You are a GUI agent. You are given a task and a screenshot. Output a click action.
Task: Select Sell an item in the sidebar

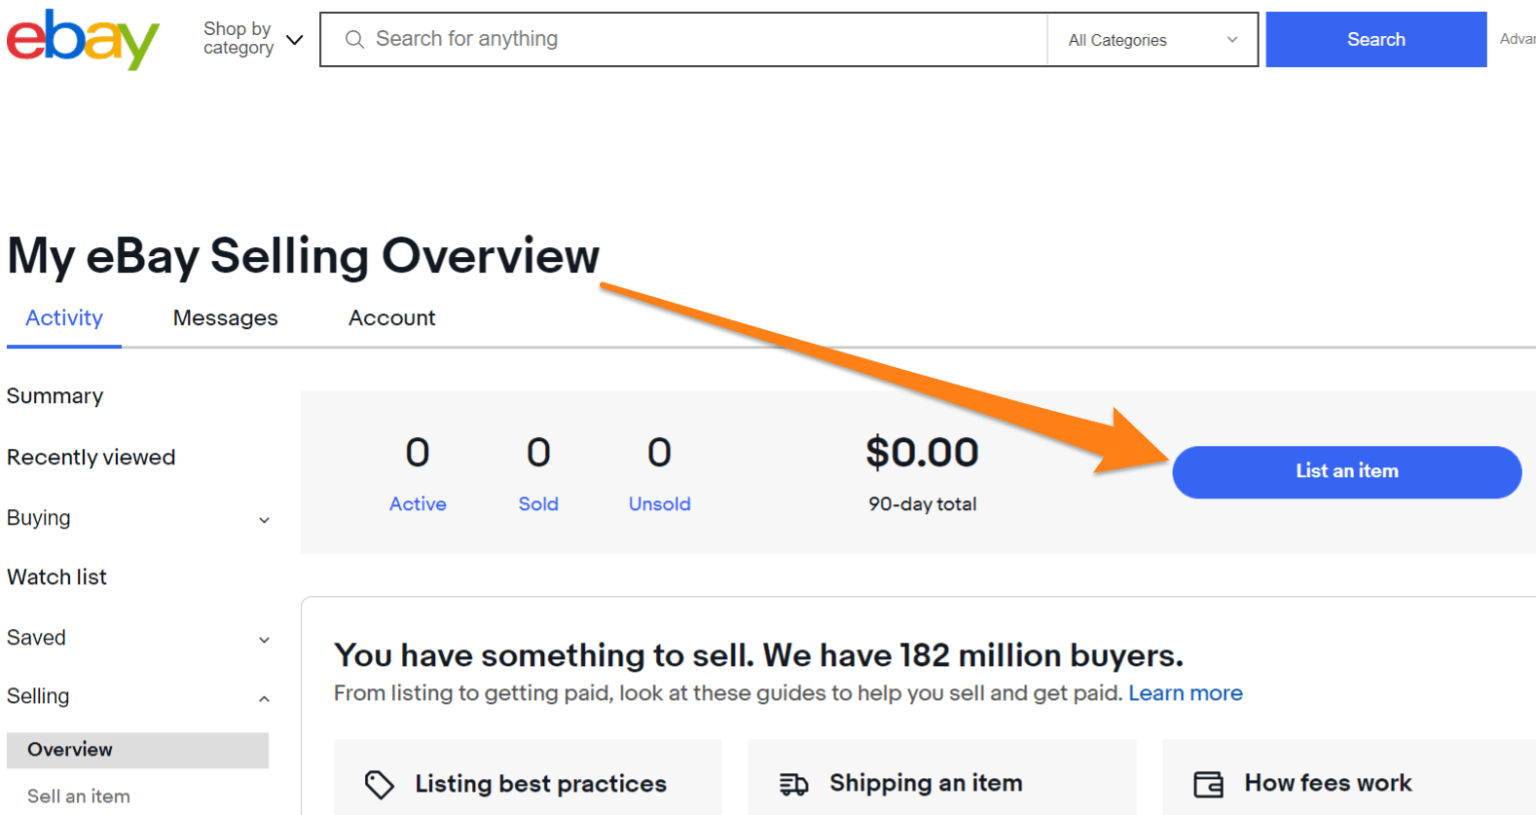(x=79, y=795)
